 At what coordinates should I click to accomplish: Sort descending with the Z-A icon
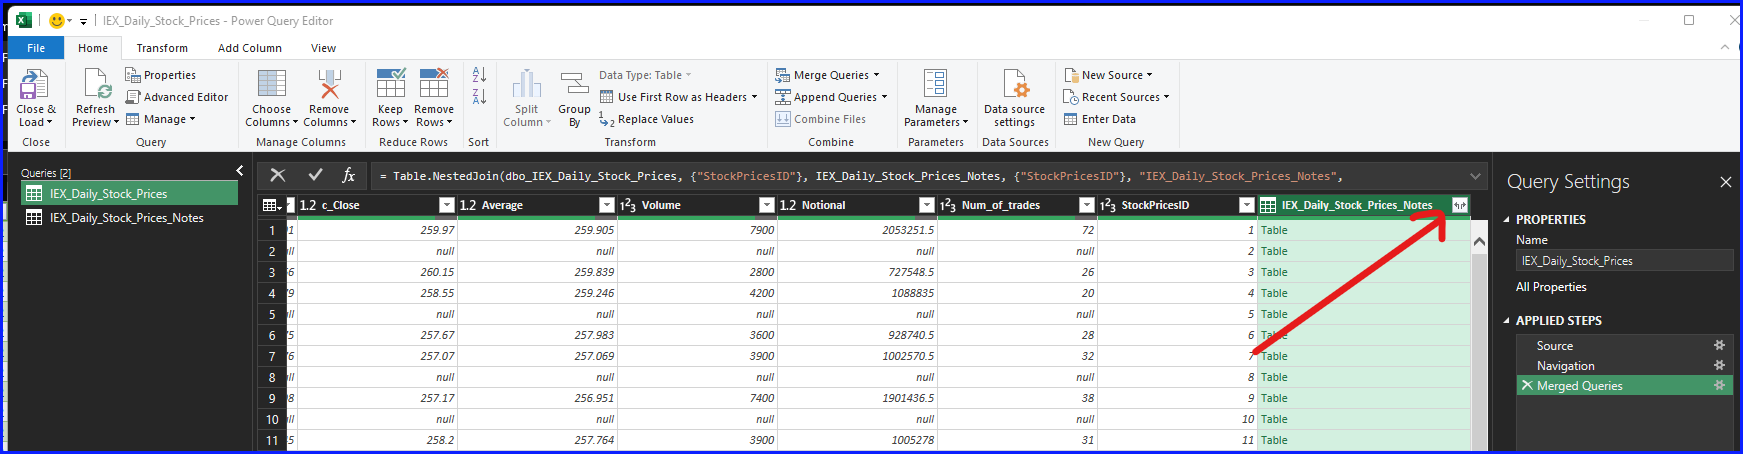479,97
